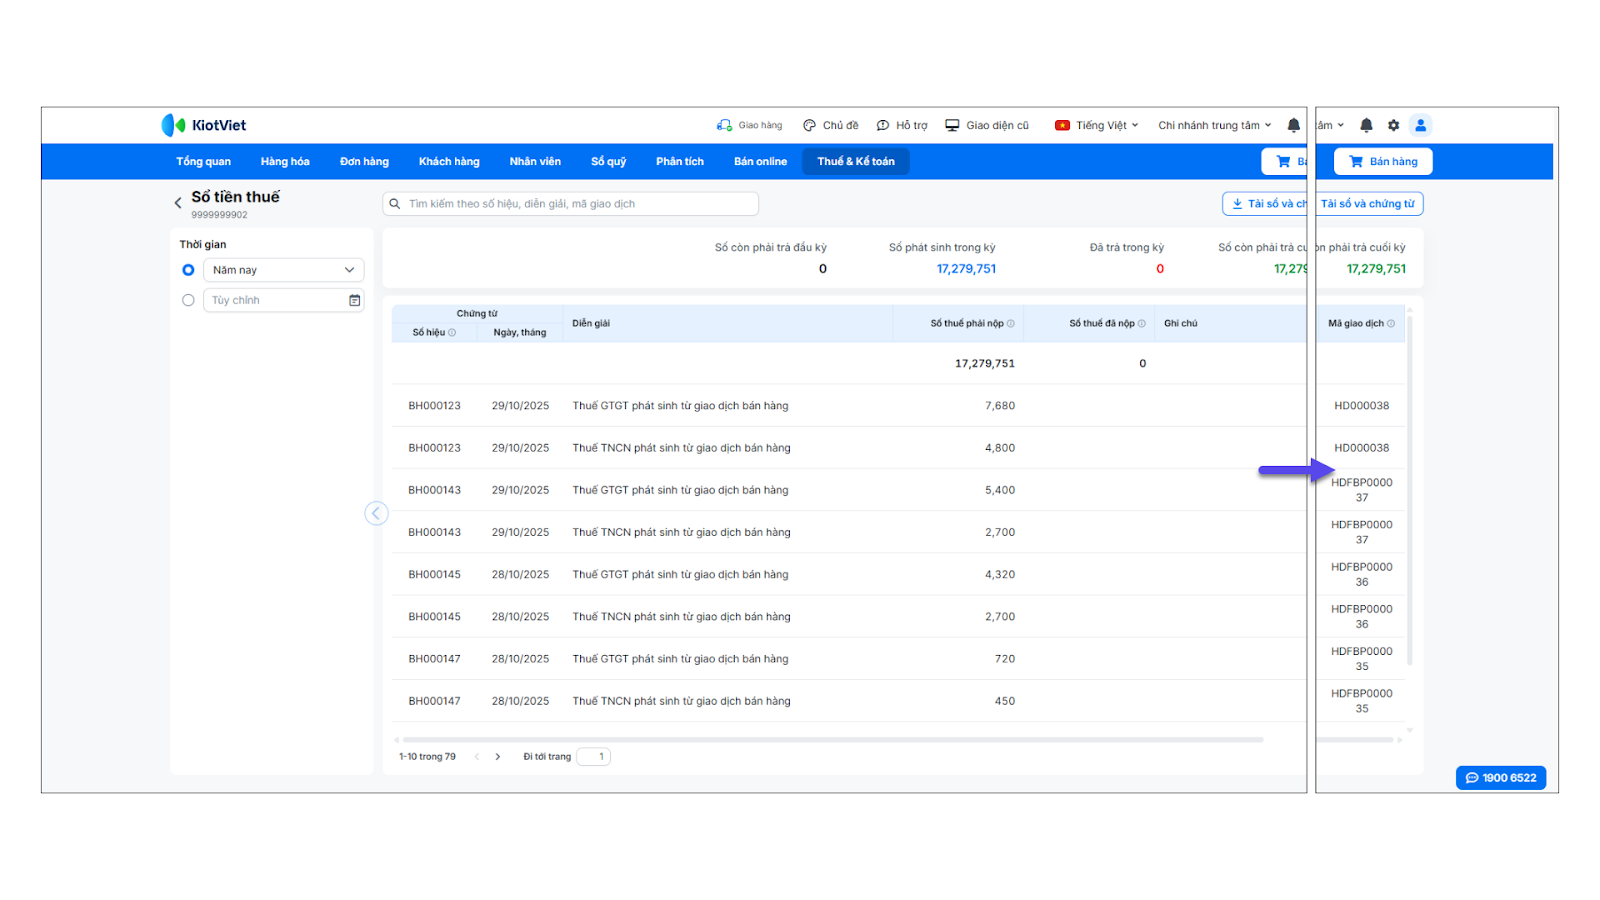Click the Hỗ trợ support icon
1600x900 pixels.
(883, 125)
